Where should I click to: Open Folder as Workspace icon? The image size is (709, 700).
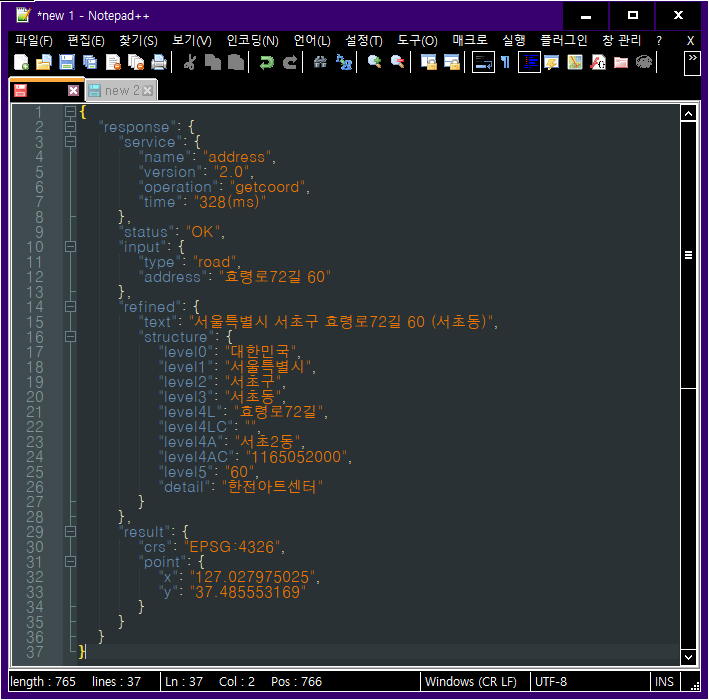click(x=621, y=62)
